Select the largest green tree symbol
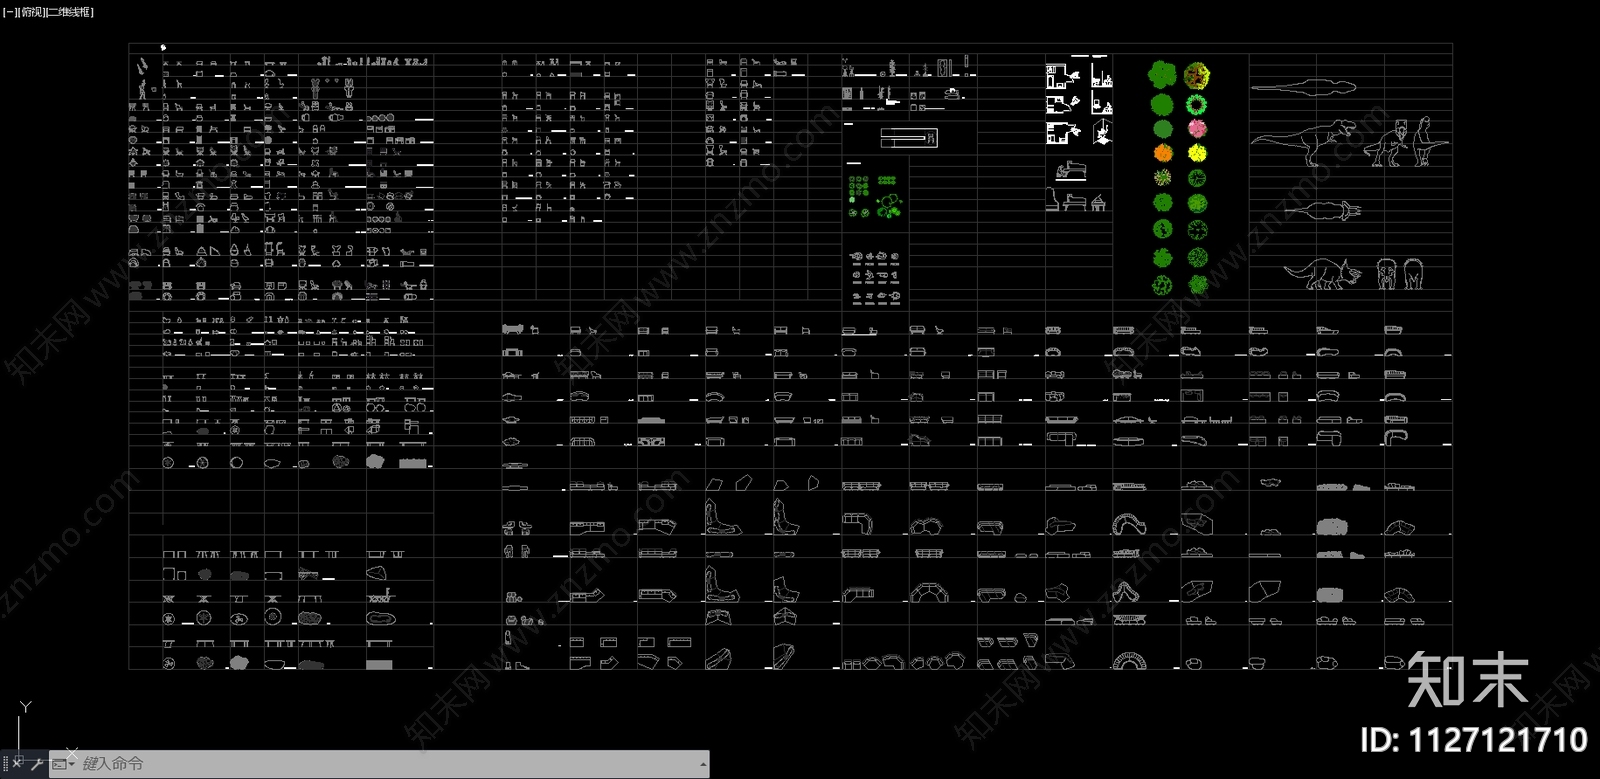Viewport: 1600px width, 779px height. click(1161, 74)
